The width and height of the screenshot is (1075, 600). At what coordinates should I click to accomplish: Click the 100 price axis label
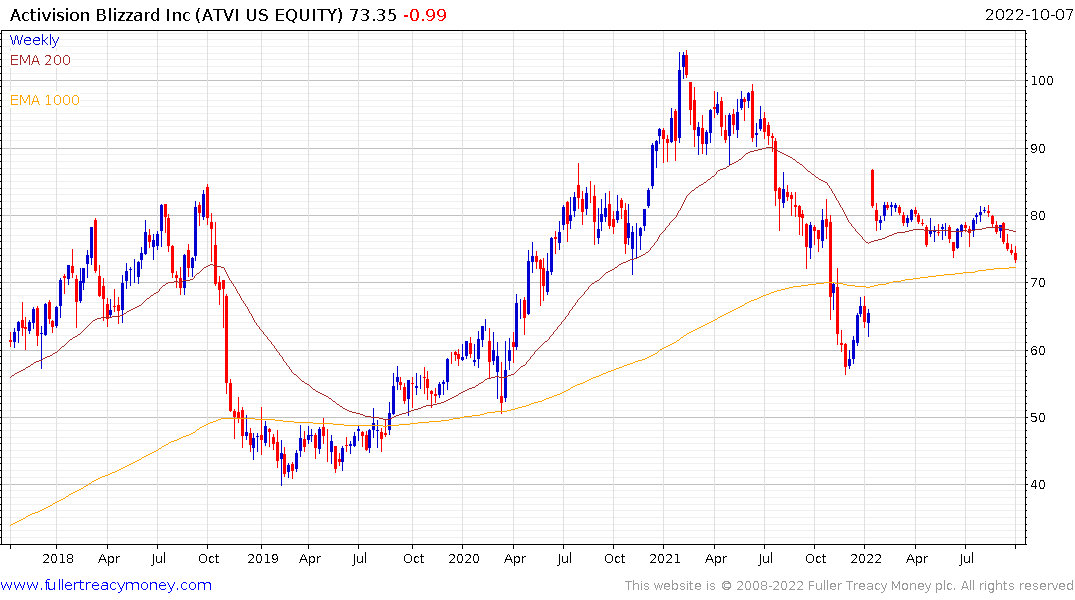point(1042,81)
